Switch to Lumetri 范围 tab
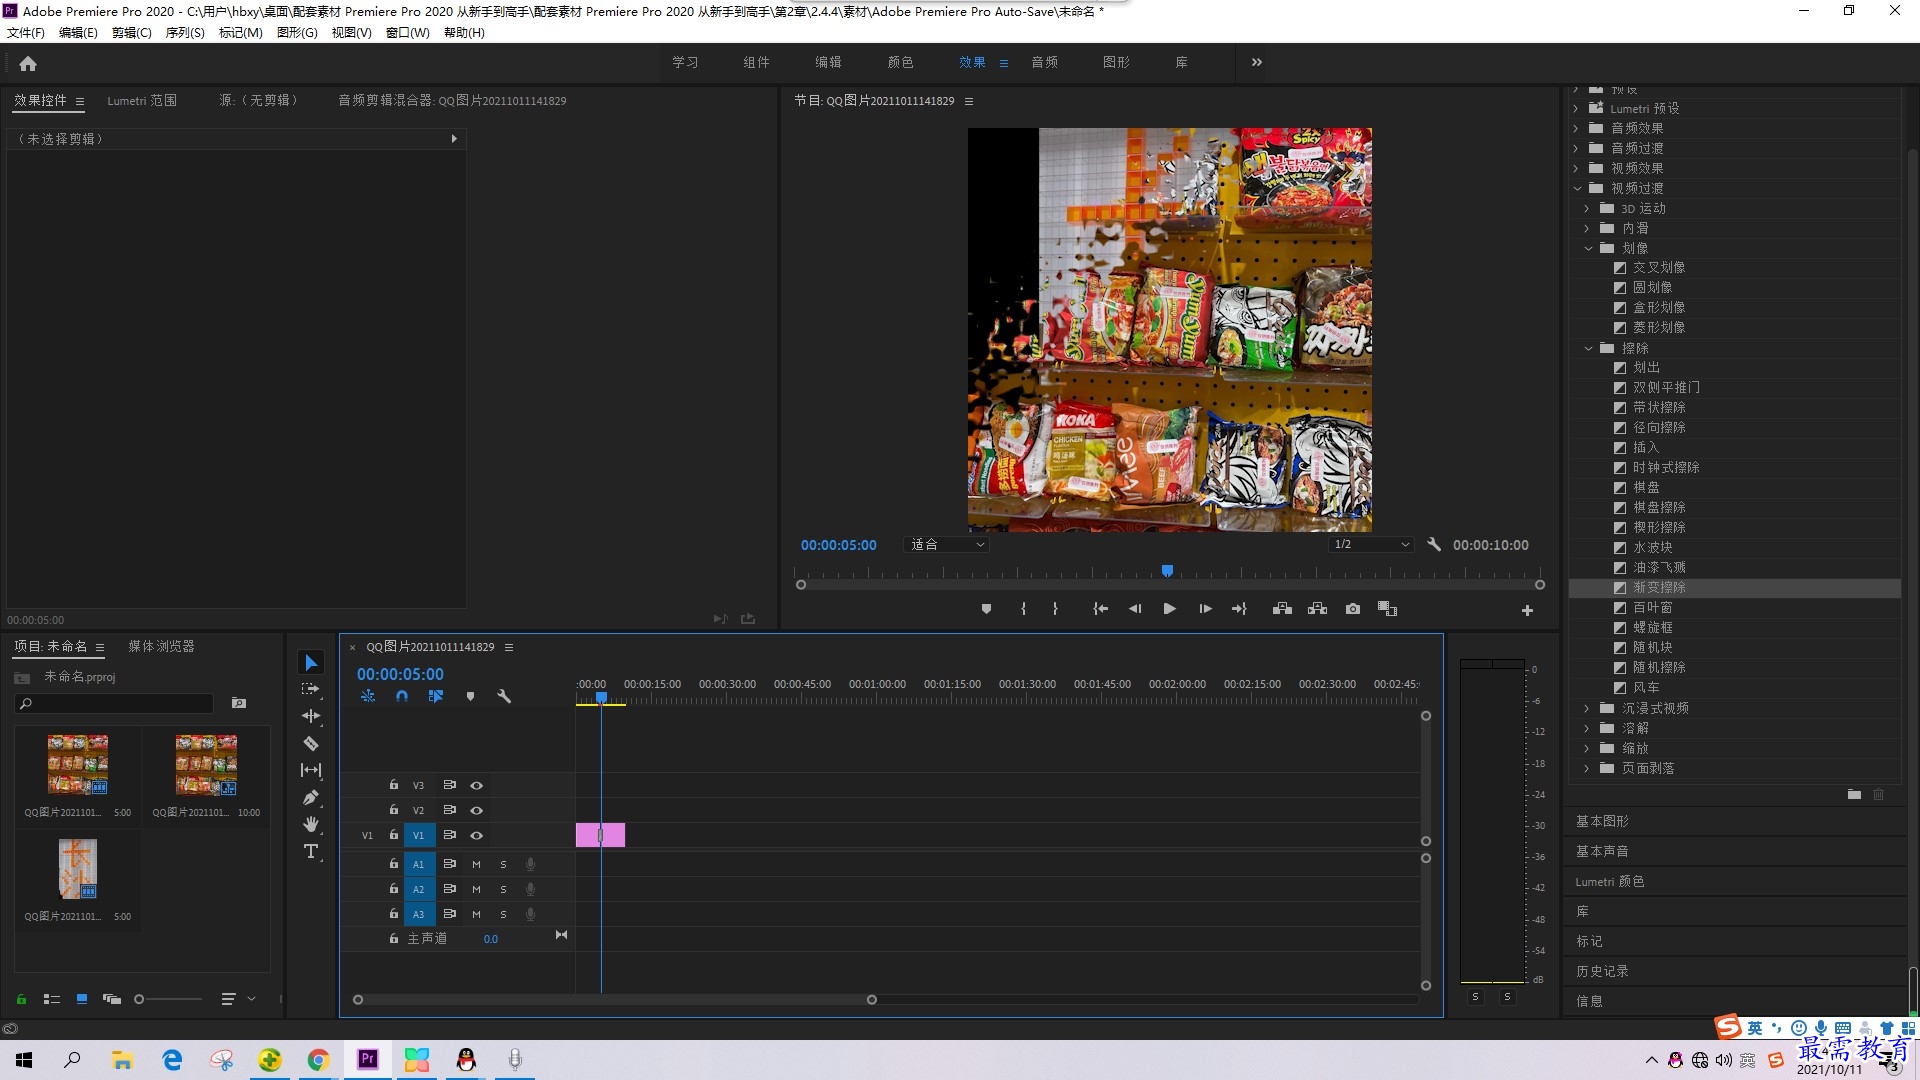Viewport: 1920px width, 1080px height. click(x=142, y=100)
